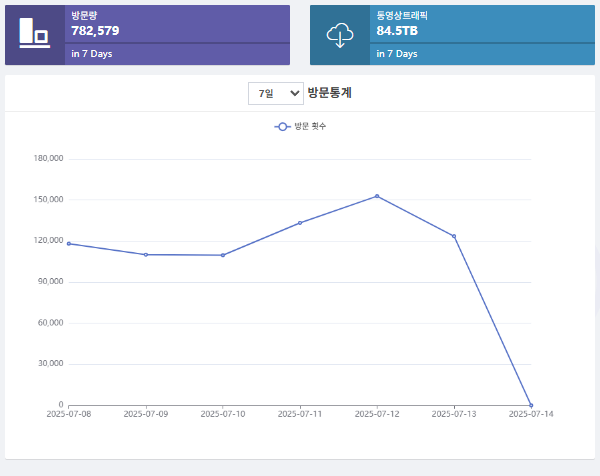Click the visits icon on the purple card

pos(34,34)
